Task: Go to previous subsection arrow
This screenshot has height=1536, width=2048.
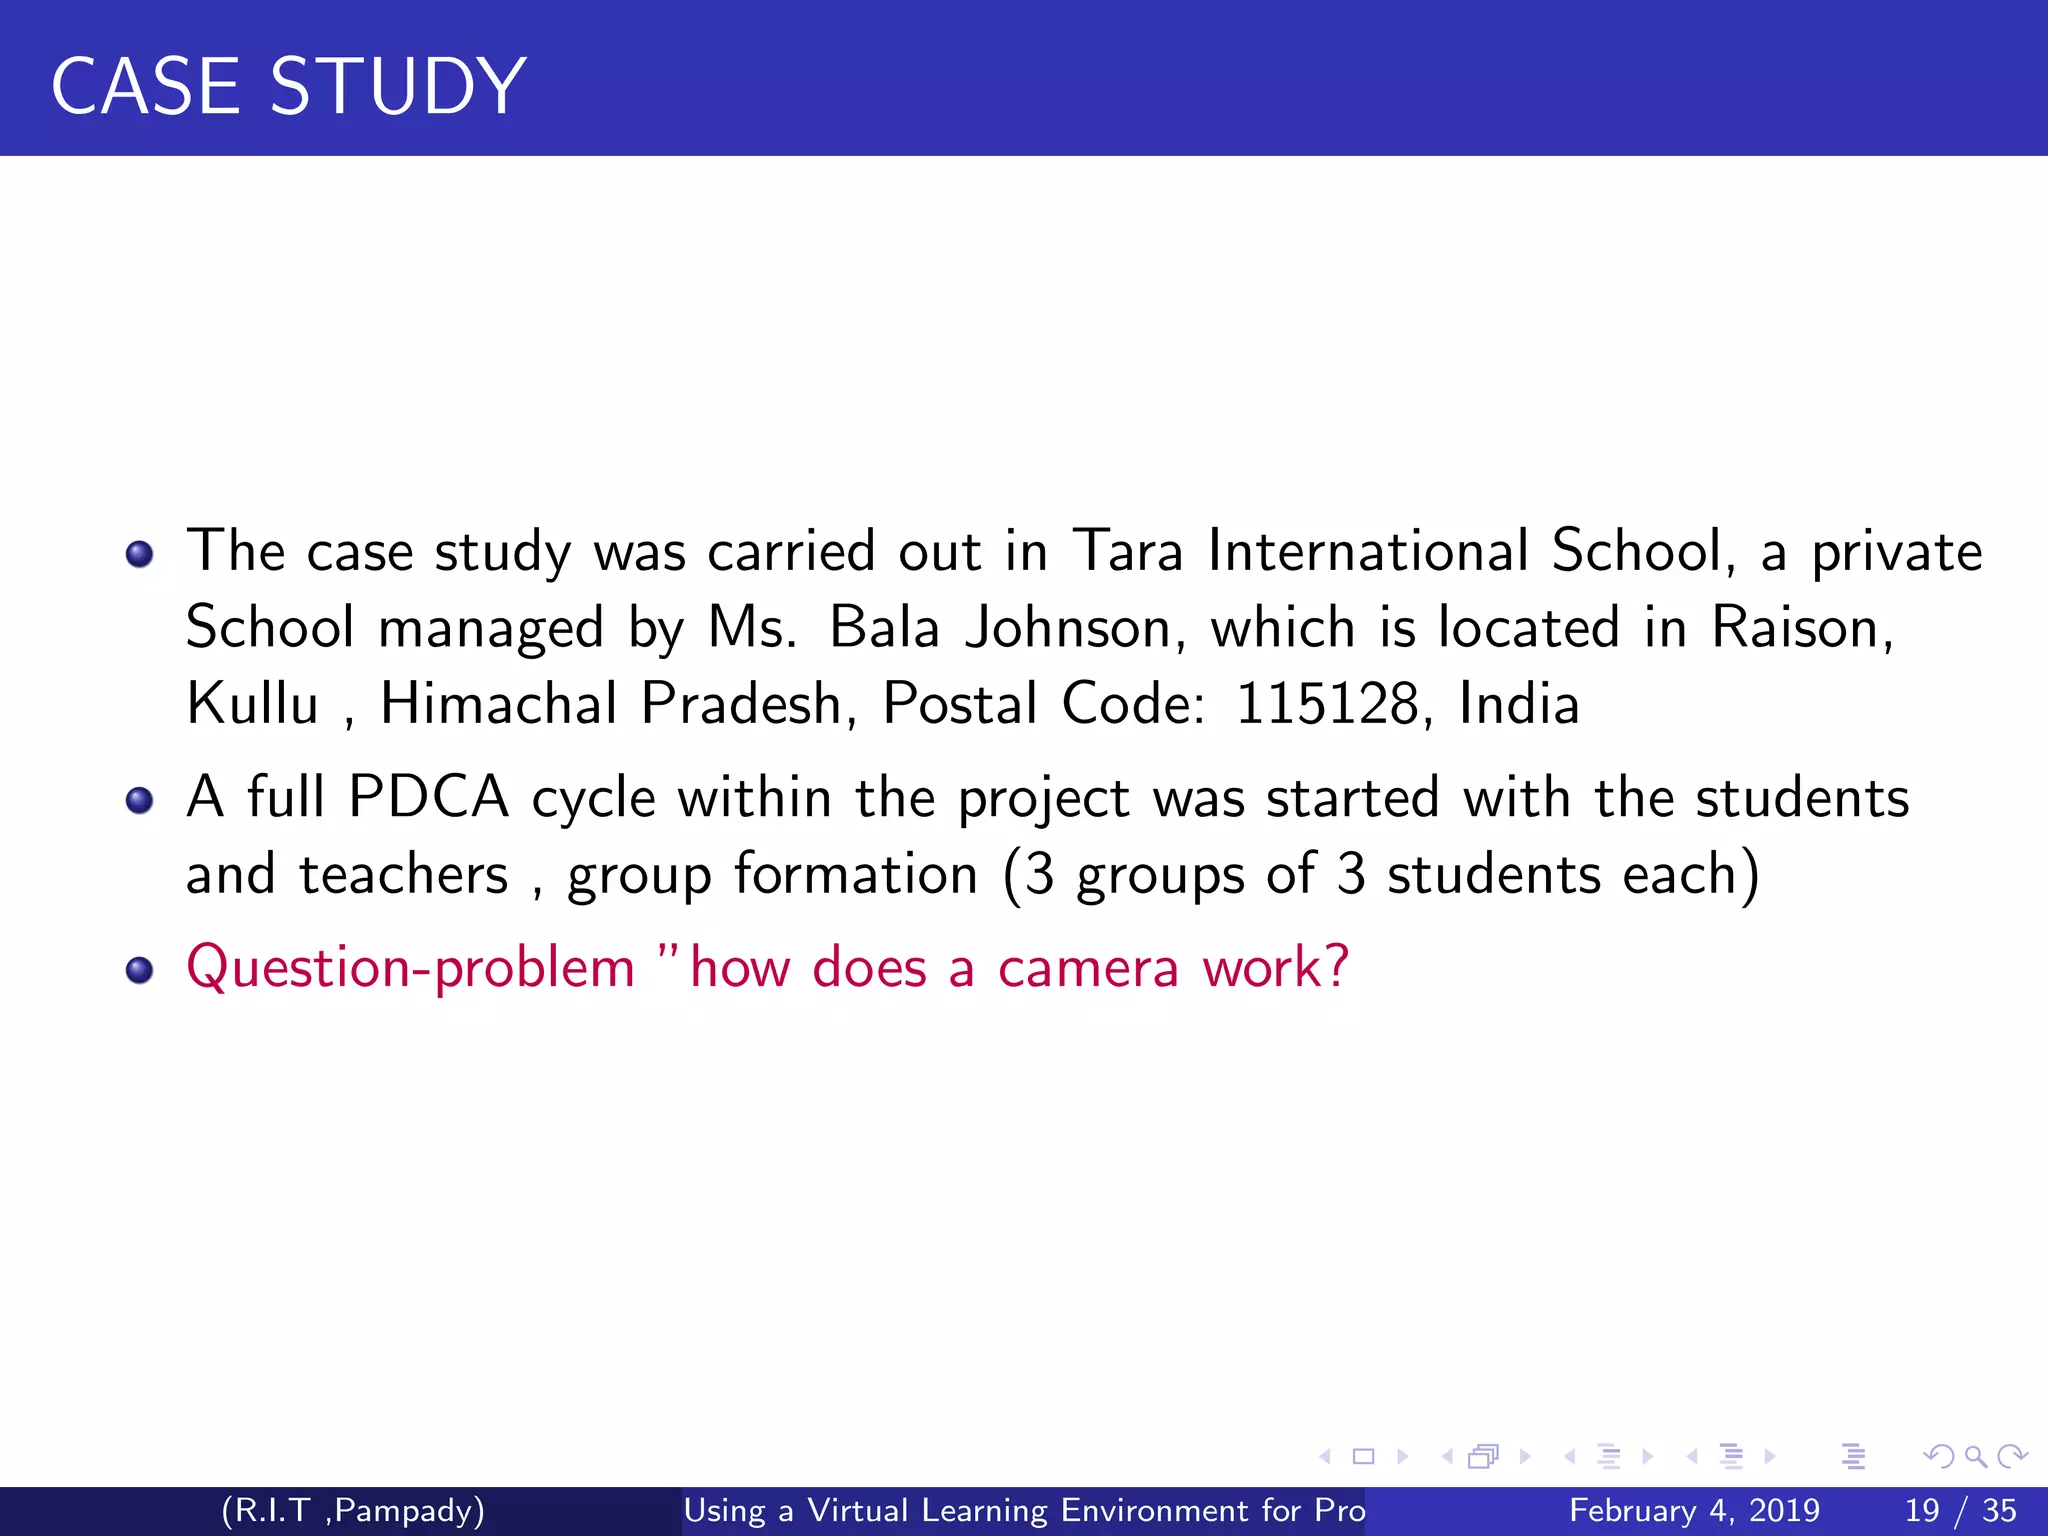Action: pyautogui.click(x=1570, y=1457)
